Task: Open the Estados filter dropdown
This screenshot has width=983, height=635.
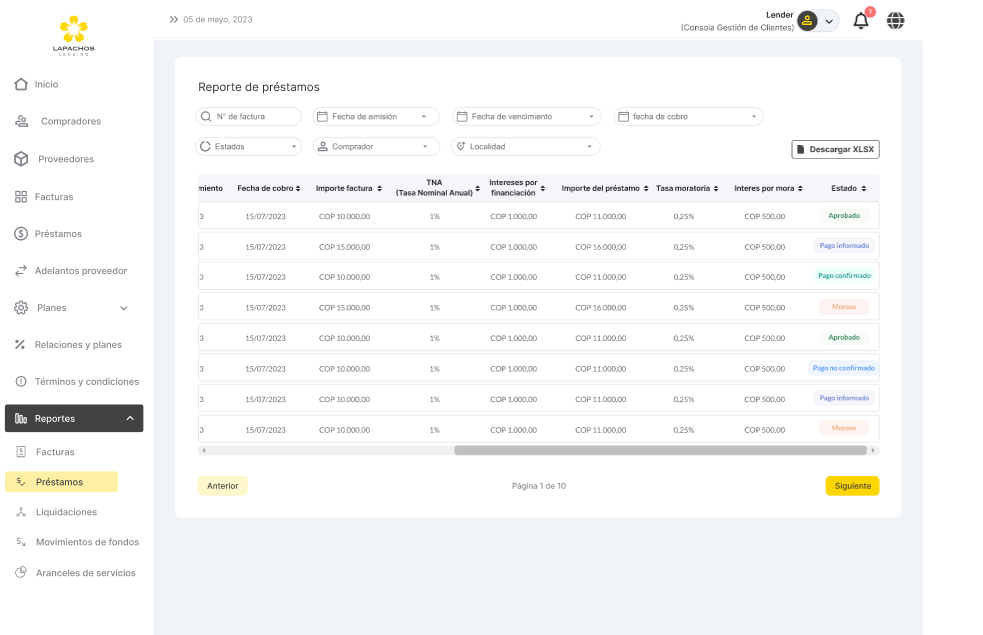Action: pyautogui.click(x=248, y=146)
